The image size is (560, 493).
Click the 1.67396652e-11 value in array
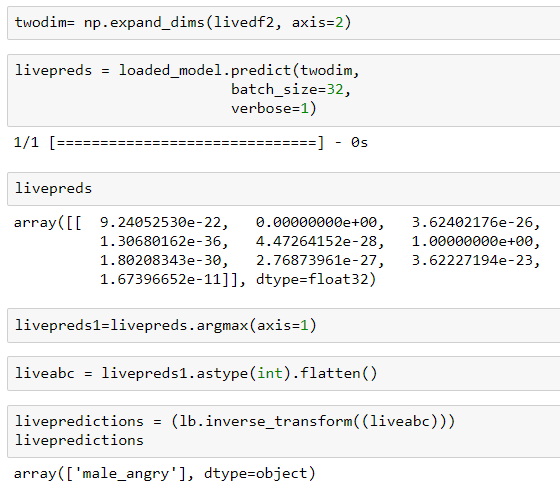pos(160,279)
